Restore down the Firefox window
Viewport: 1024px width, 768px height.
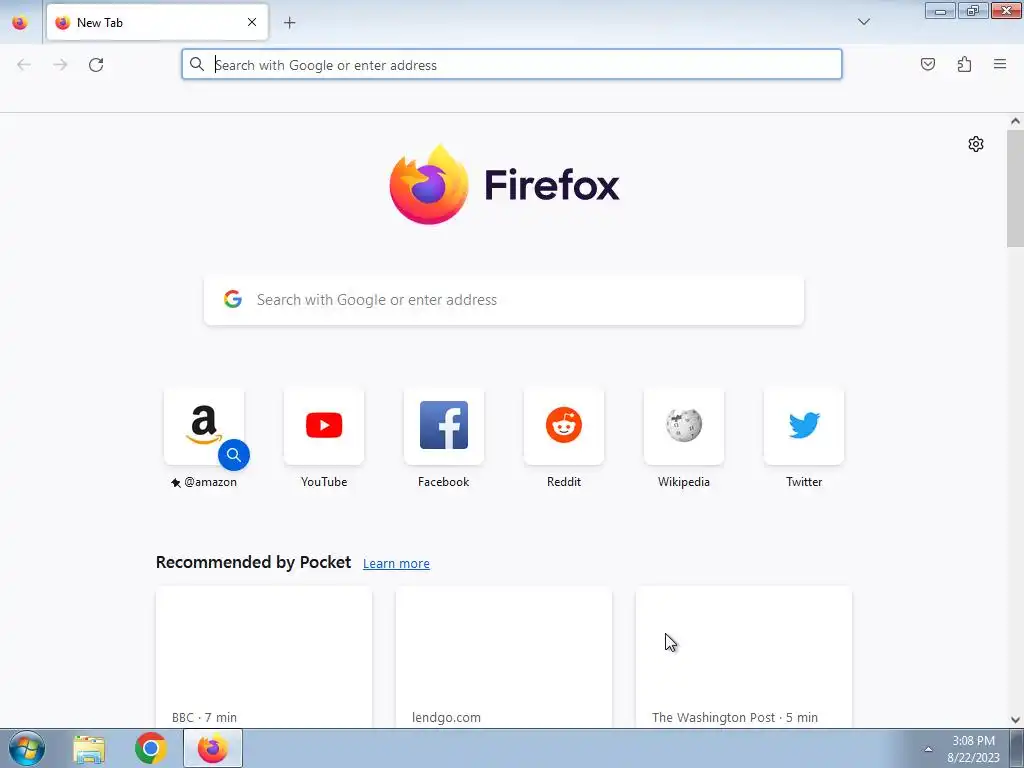click(973, 10)
